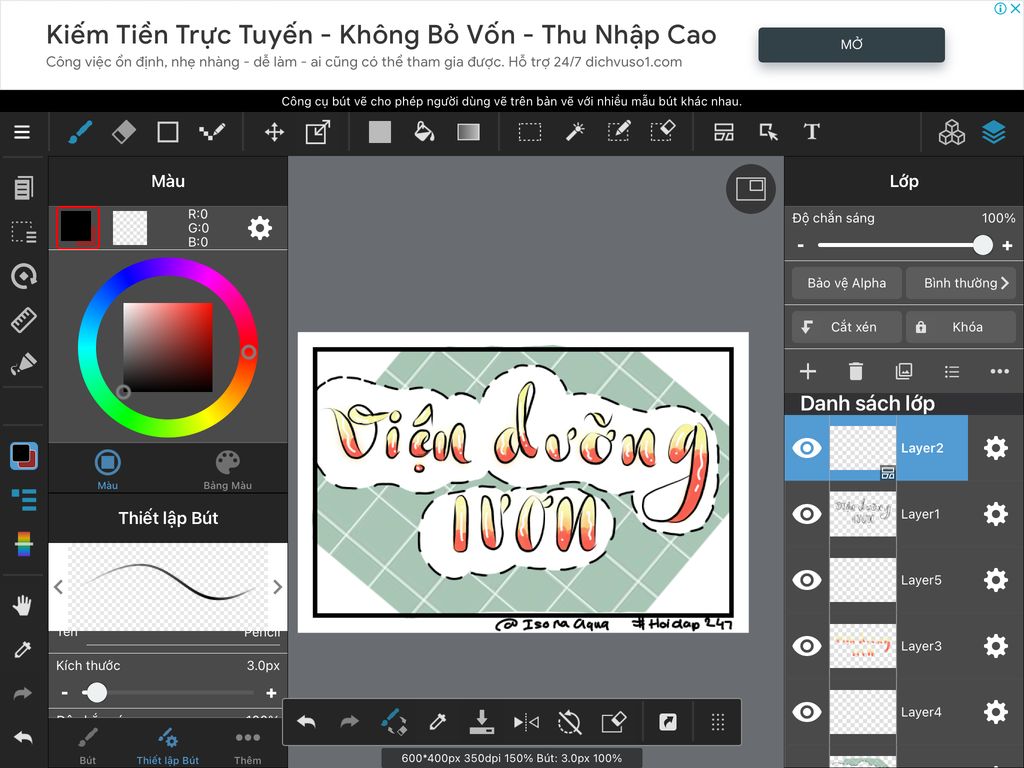
Task: Toggle reset rotation icon in bottom toolbar
Action: (x=569, y=722)
